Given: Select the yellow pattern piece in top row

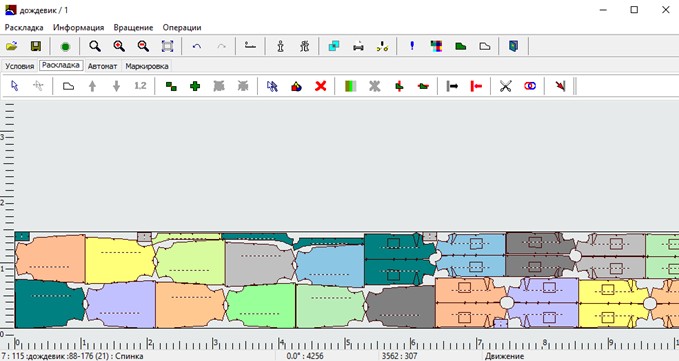Looking at the screenshot, I should [x=120, y=260].
